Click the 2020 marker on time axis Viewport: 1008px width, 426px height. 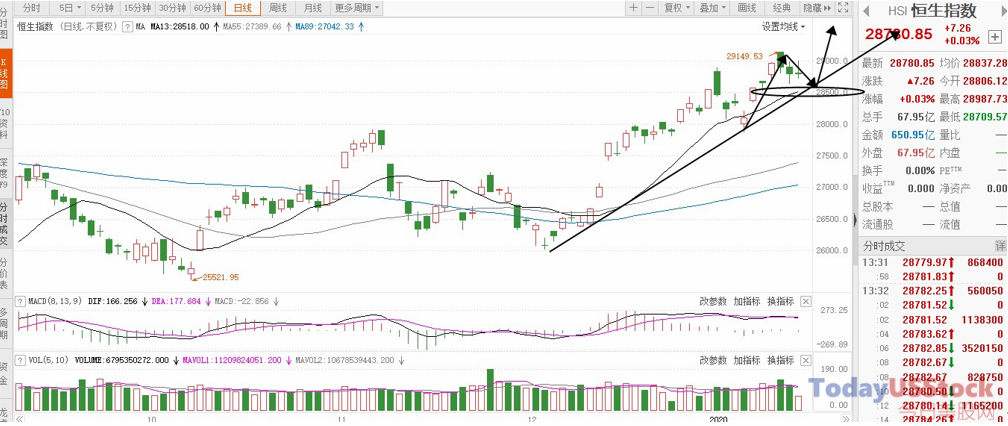tap(718, 418)
